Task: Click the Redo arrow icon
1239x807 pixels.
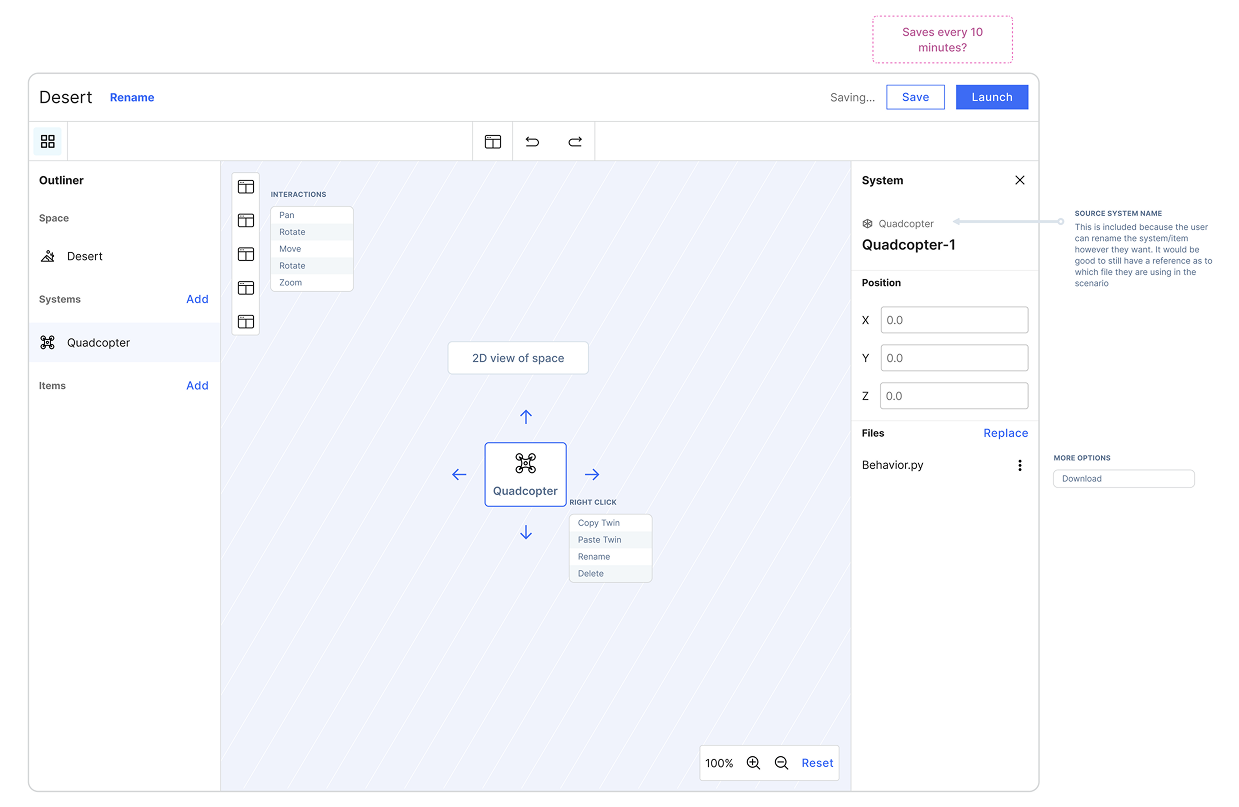Action: (574, 141)
